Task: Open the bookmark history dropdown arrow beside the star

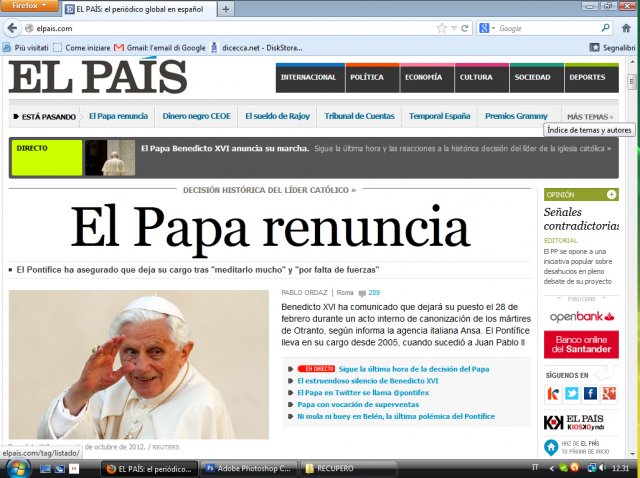Action: tap(454, 28)
